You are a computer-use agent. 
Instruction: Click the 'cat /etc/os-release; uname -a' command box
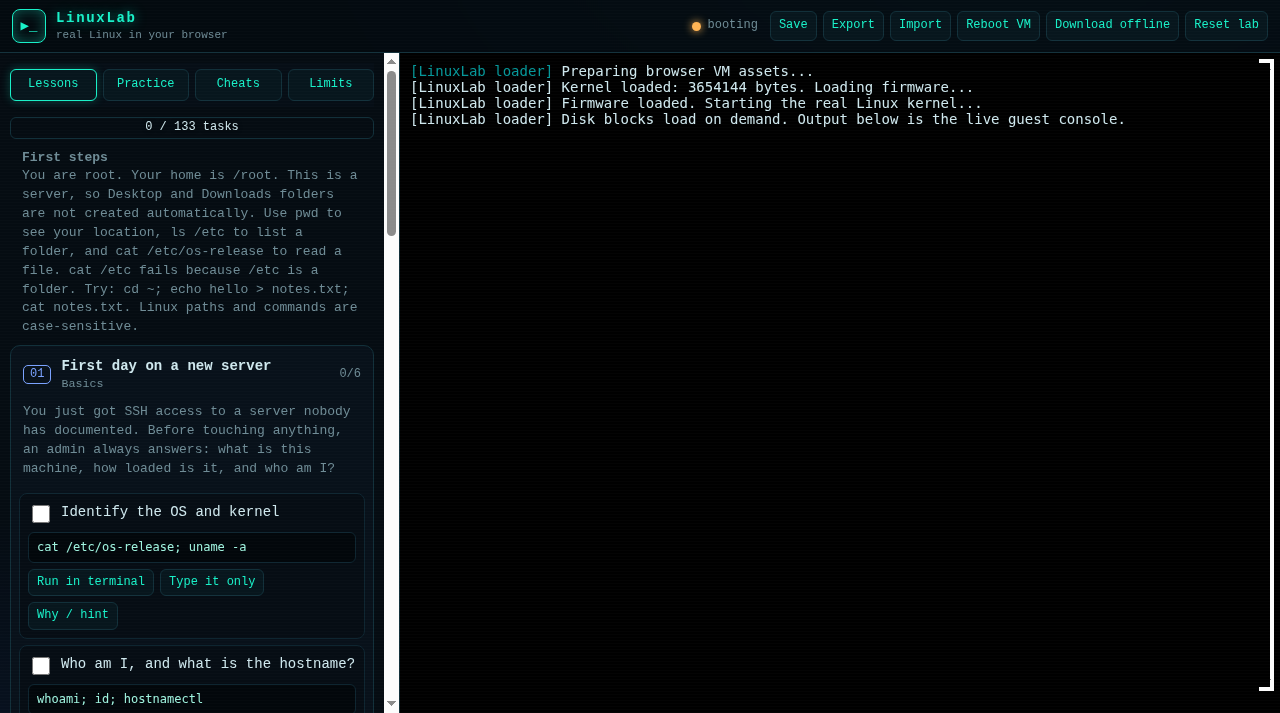[x=192, y=548]
